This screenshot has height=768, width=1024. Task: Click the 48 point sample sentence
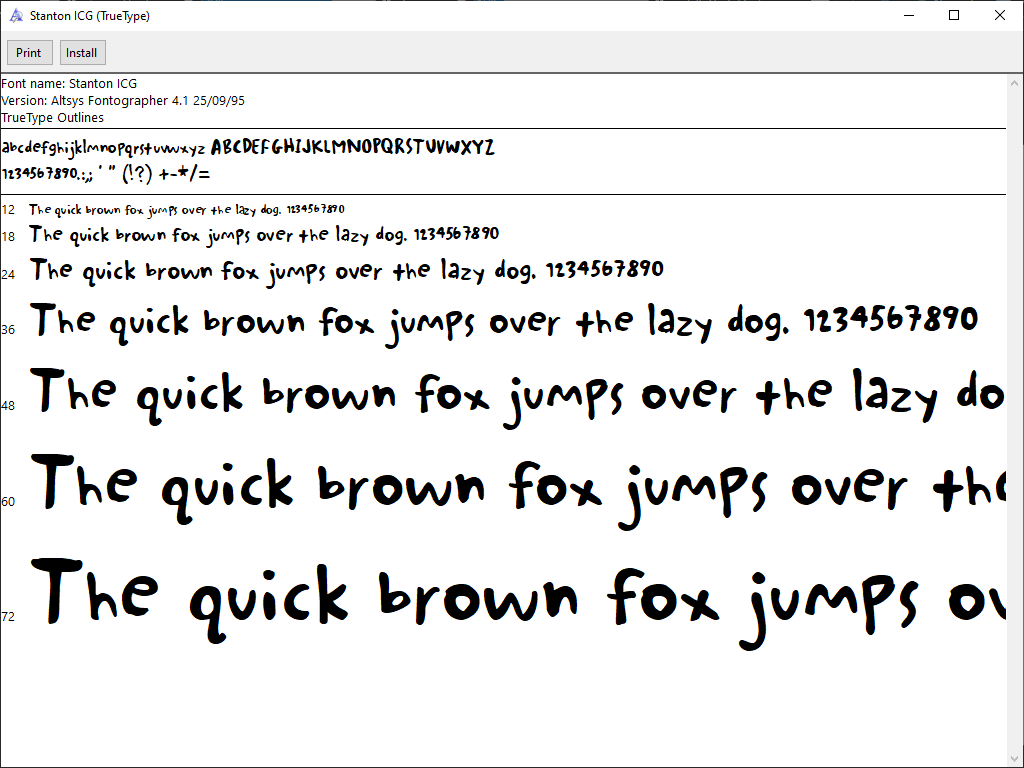click(518, 394)
